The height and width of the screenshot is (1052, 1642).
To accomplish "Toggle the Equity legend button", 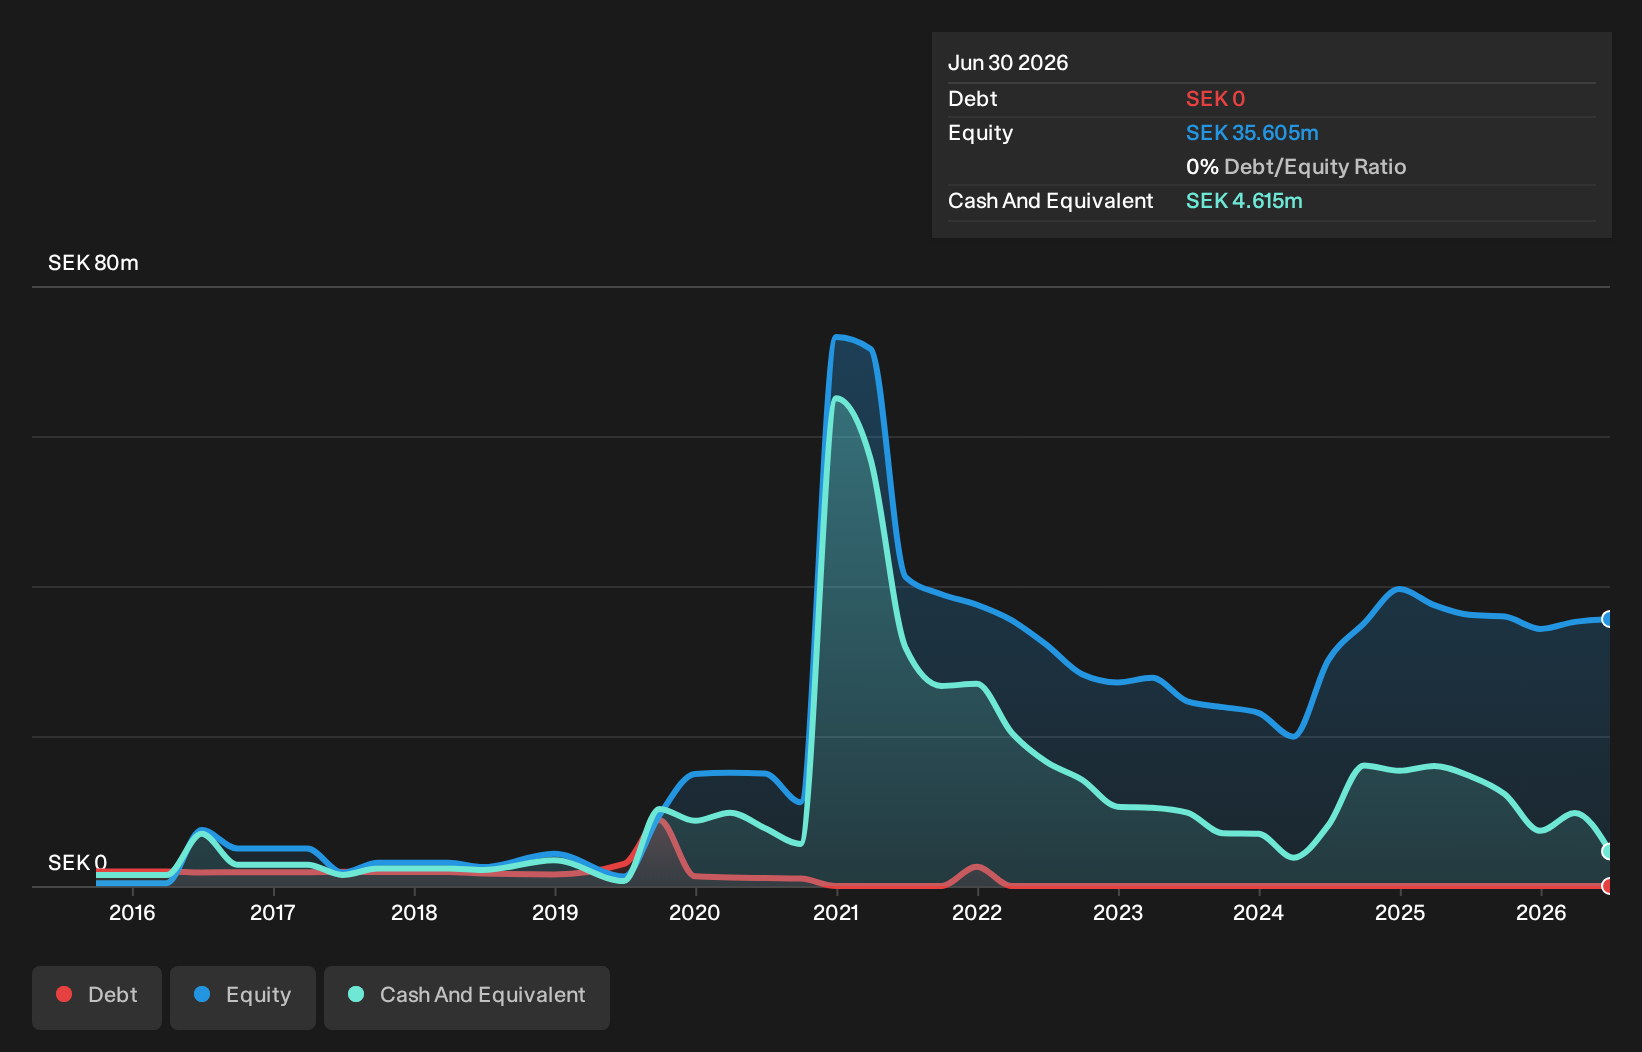I will click(x=243, y=997).
